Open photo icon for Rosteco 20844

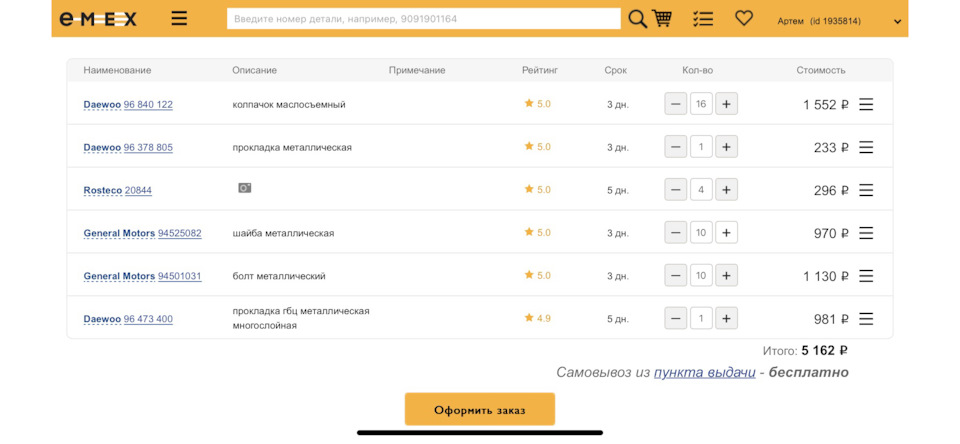(x=245, y=188)
